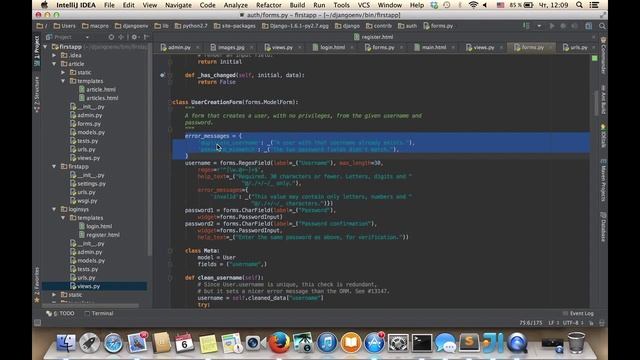The width and height of the screenshot is (640, 360).
Task: Open the Terminal tool window
Action: pos(99,313)
